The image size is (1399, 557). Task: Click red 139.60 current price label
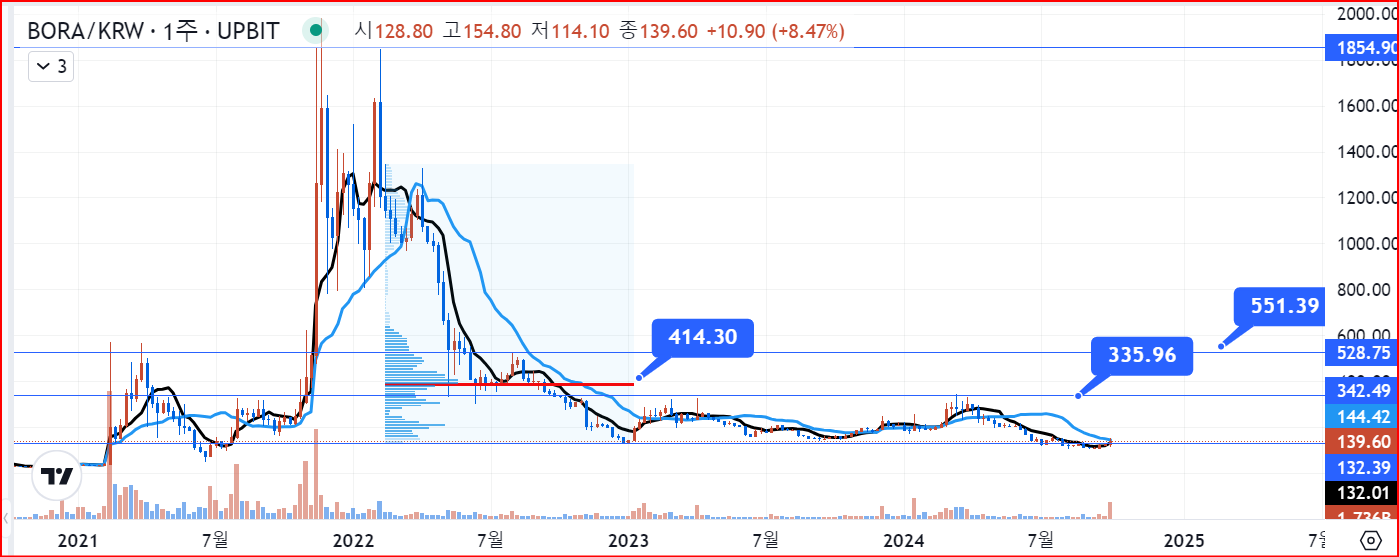tap(1360, 441)
